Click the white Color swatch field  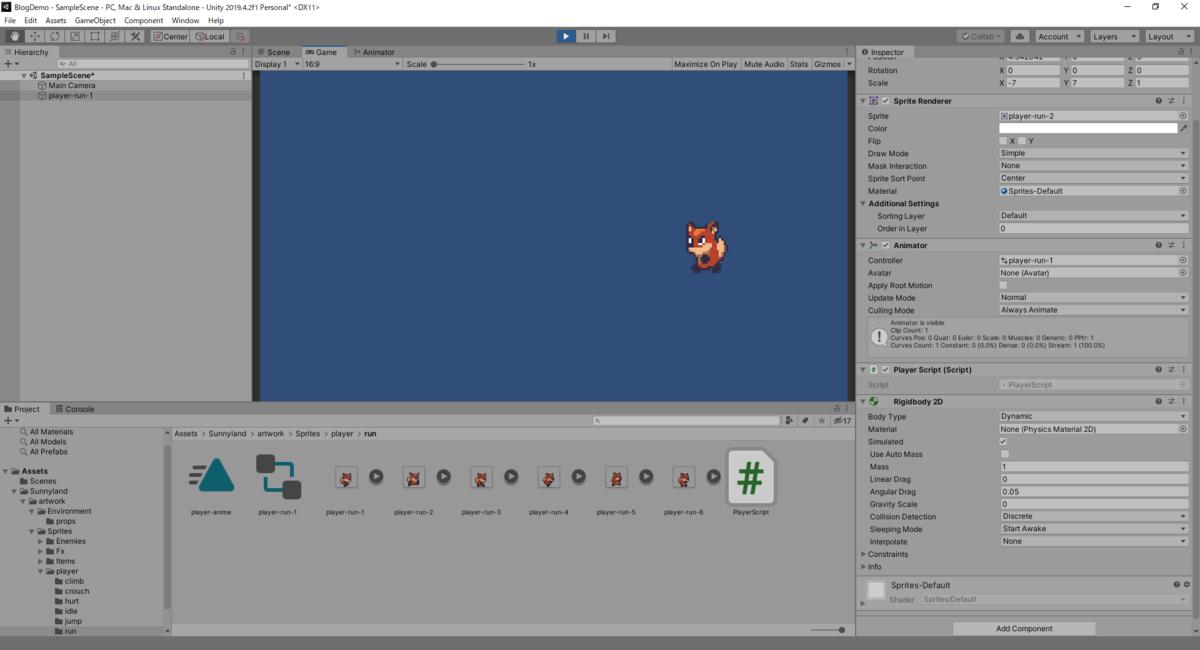1088,128
